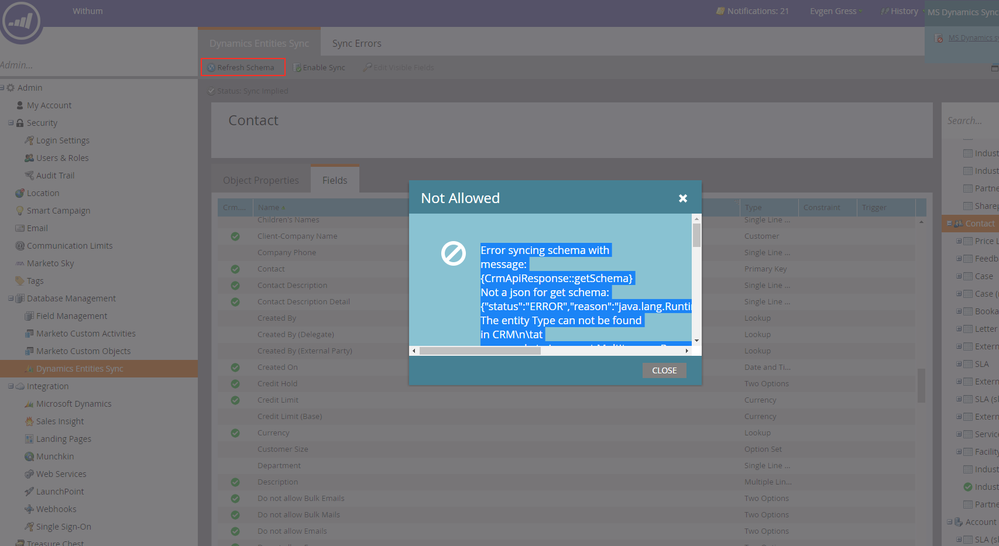Tick the Price List entity checkbox under Contact
999x546 pixels.
pos(967,241)
